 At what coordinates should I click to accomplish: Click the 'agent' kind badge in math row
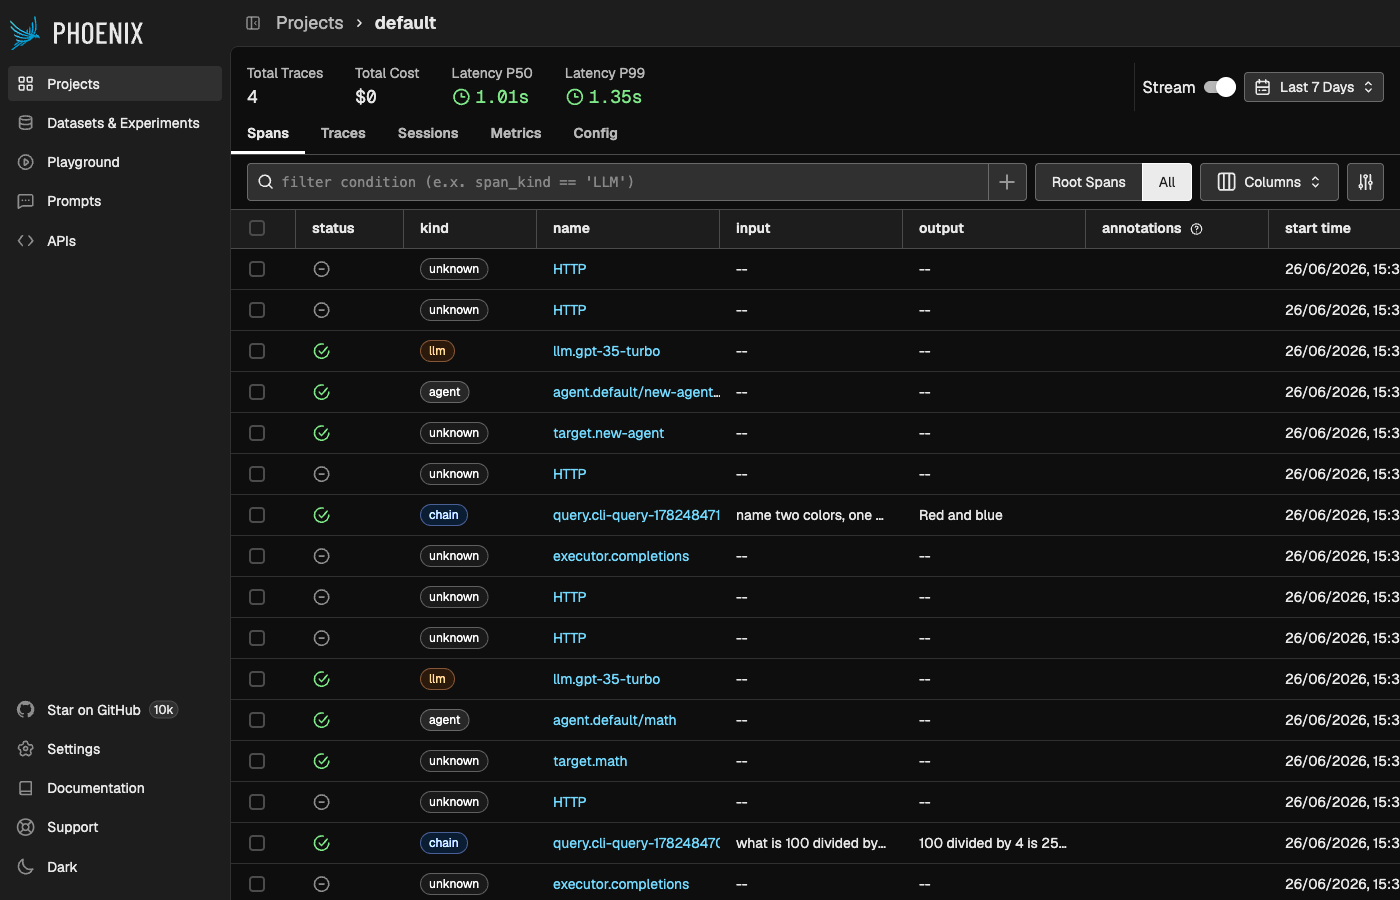click(x=445, y=720)
